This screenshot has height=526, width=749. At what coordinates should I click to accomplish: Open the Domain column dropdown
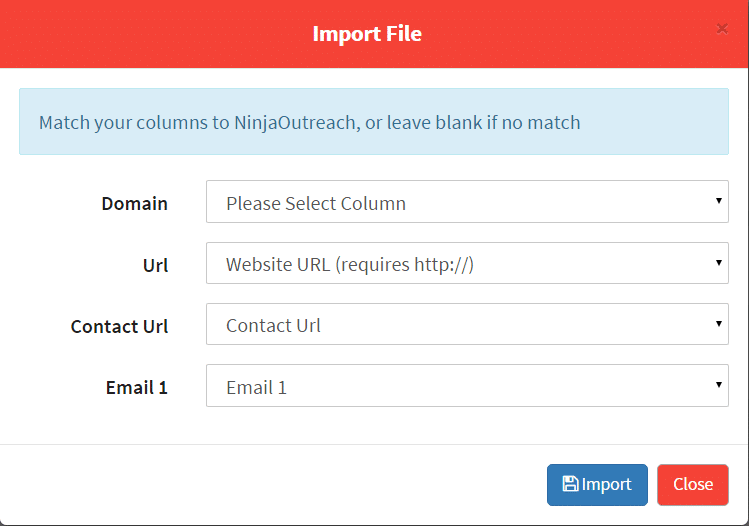467,202
